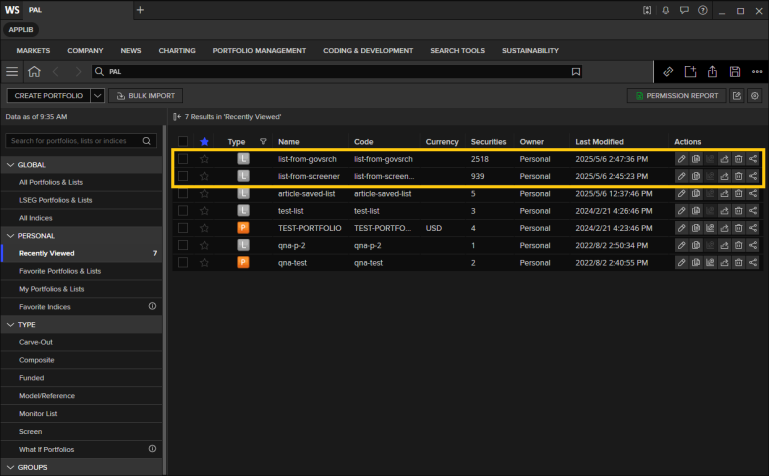Click the BULK IMPORT button
769x476 pixels.
[146, 96]
